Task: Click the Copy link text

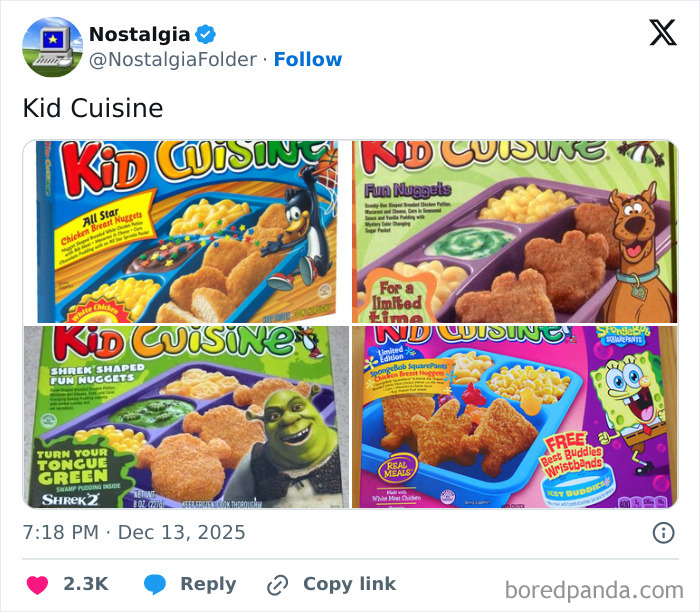Action: [349, 585]
